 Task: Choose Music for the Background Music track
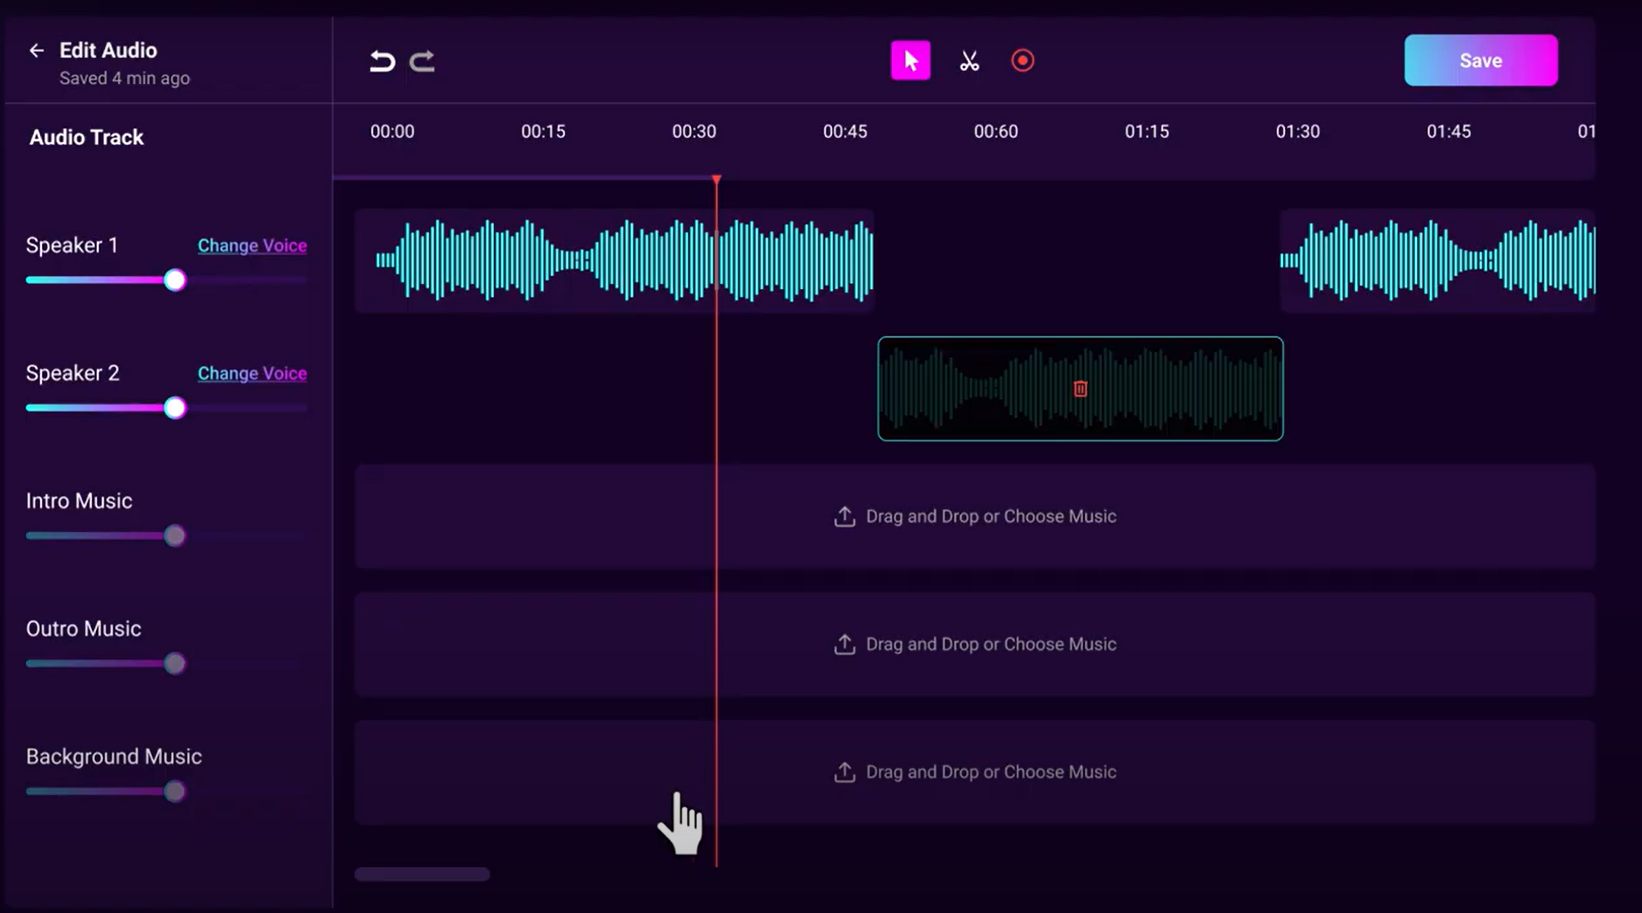tap(990, 771)
